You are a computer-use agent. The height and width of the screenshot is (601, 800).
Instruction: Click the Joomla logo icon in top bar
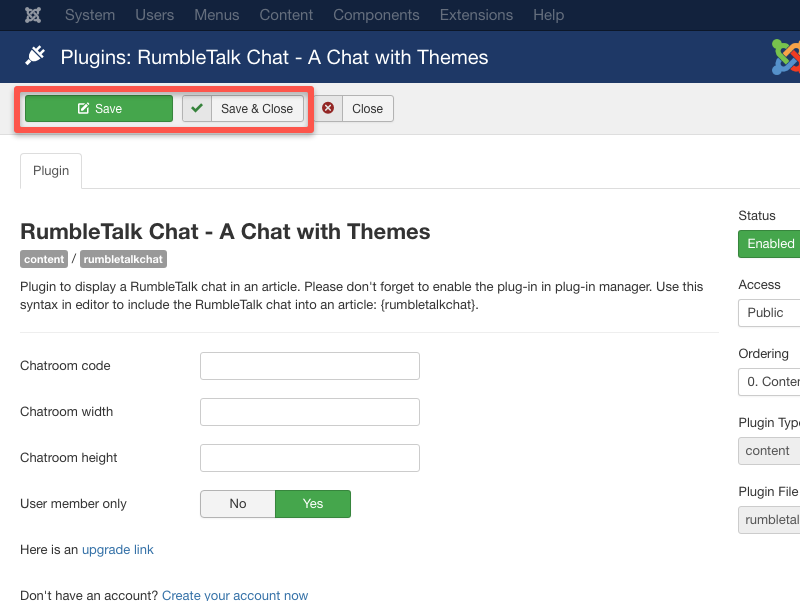pos(33,15)
